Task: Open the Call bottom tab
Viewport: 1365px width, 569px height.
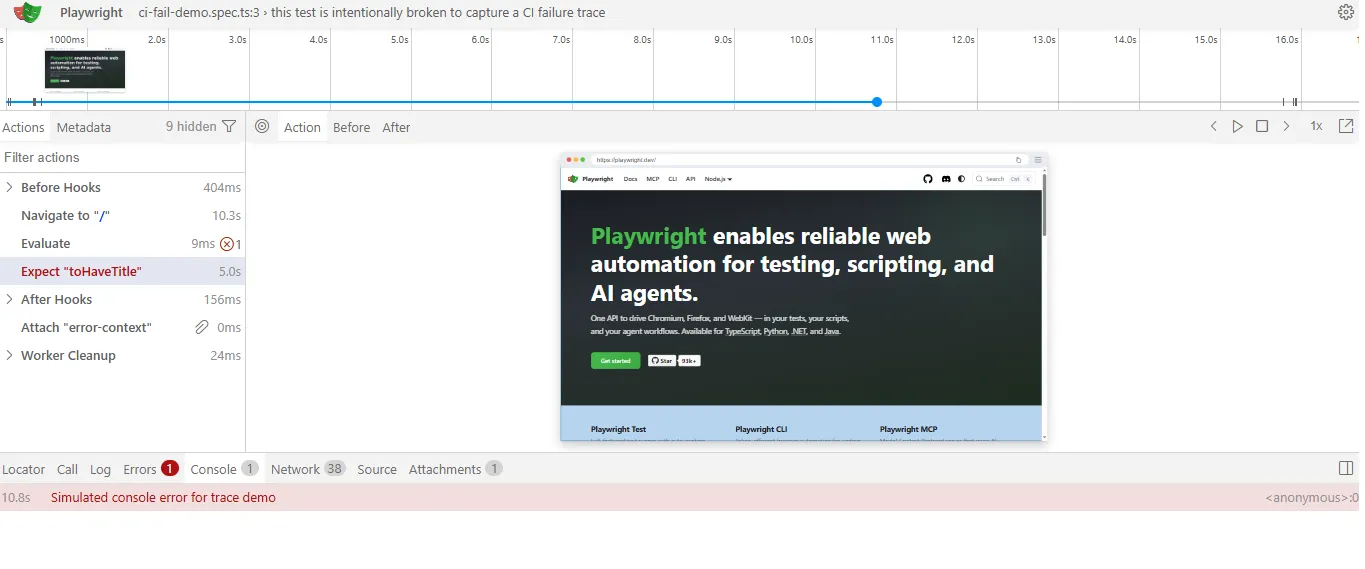Action: coord(67,469)
